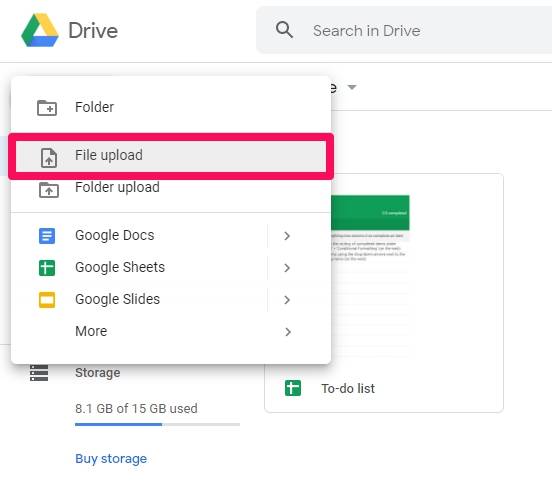Image resolution: width=552 pixels, height=486 pixels.
Task: Click the 8.1 GB of 15 GB used text
Action: [136, 409]
